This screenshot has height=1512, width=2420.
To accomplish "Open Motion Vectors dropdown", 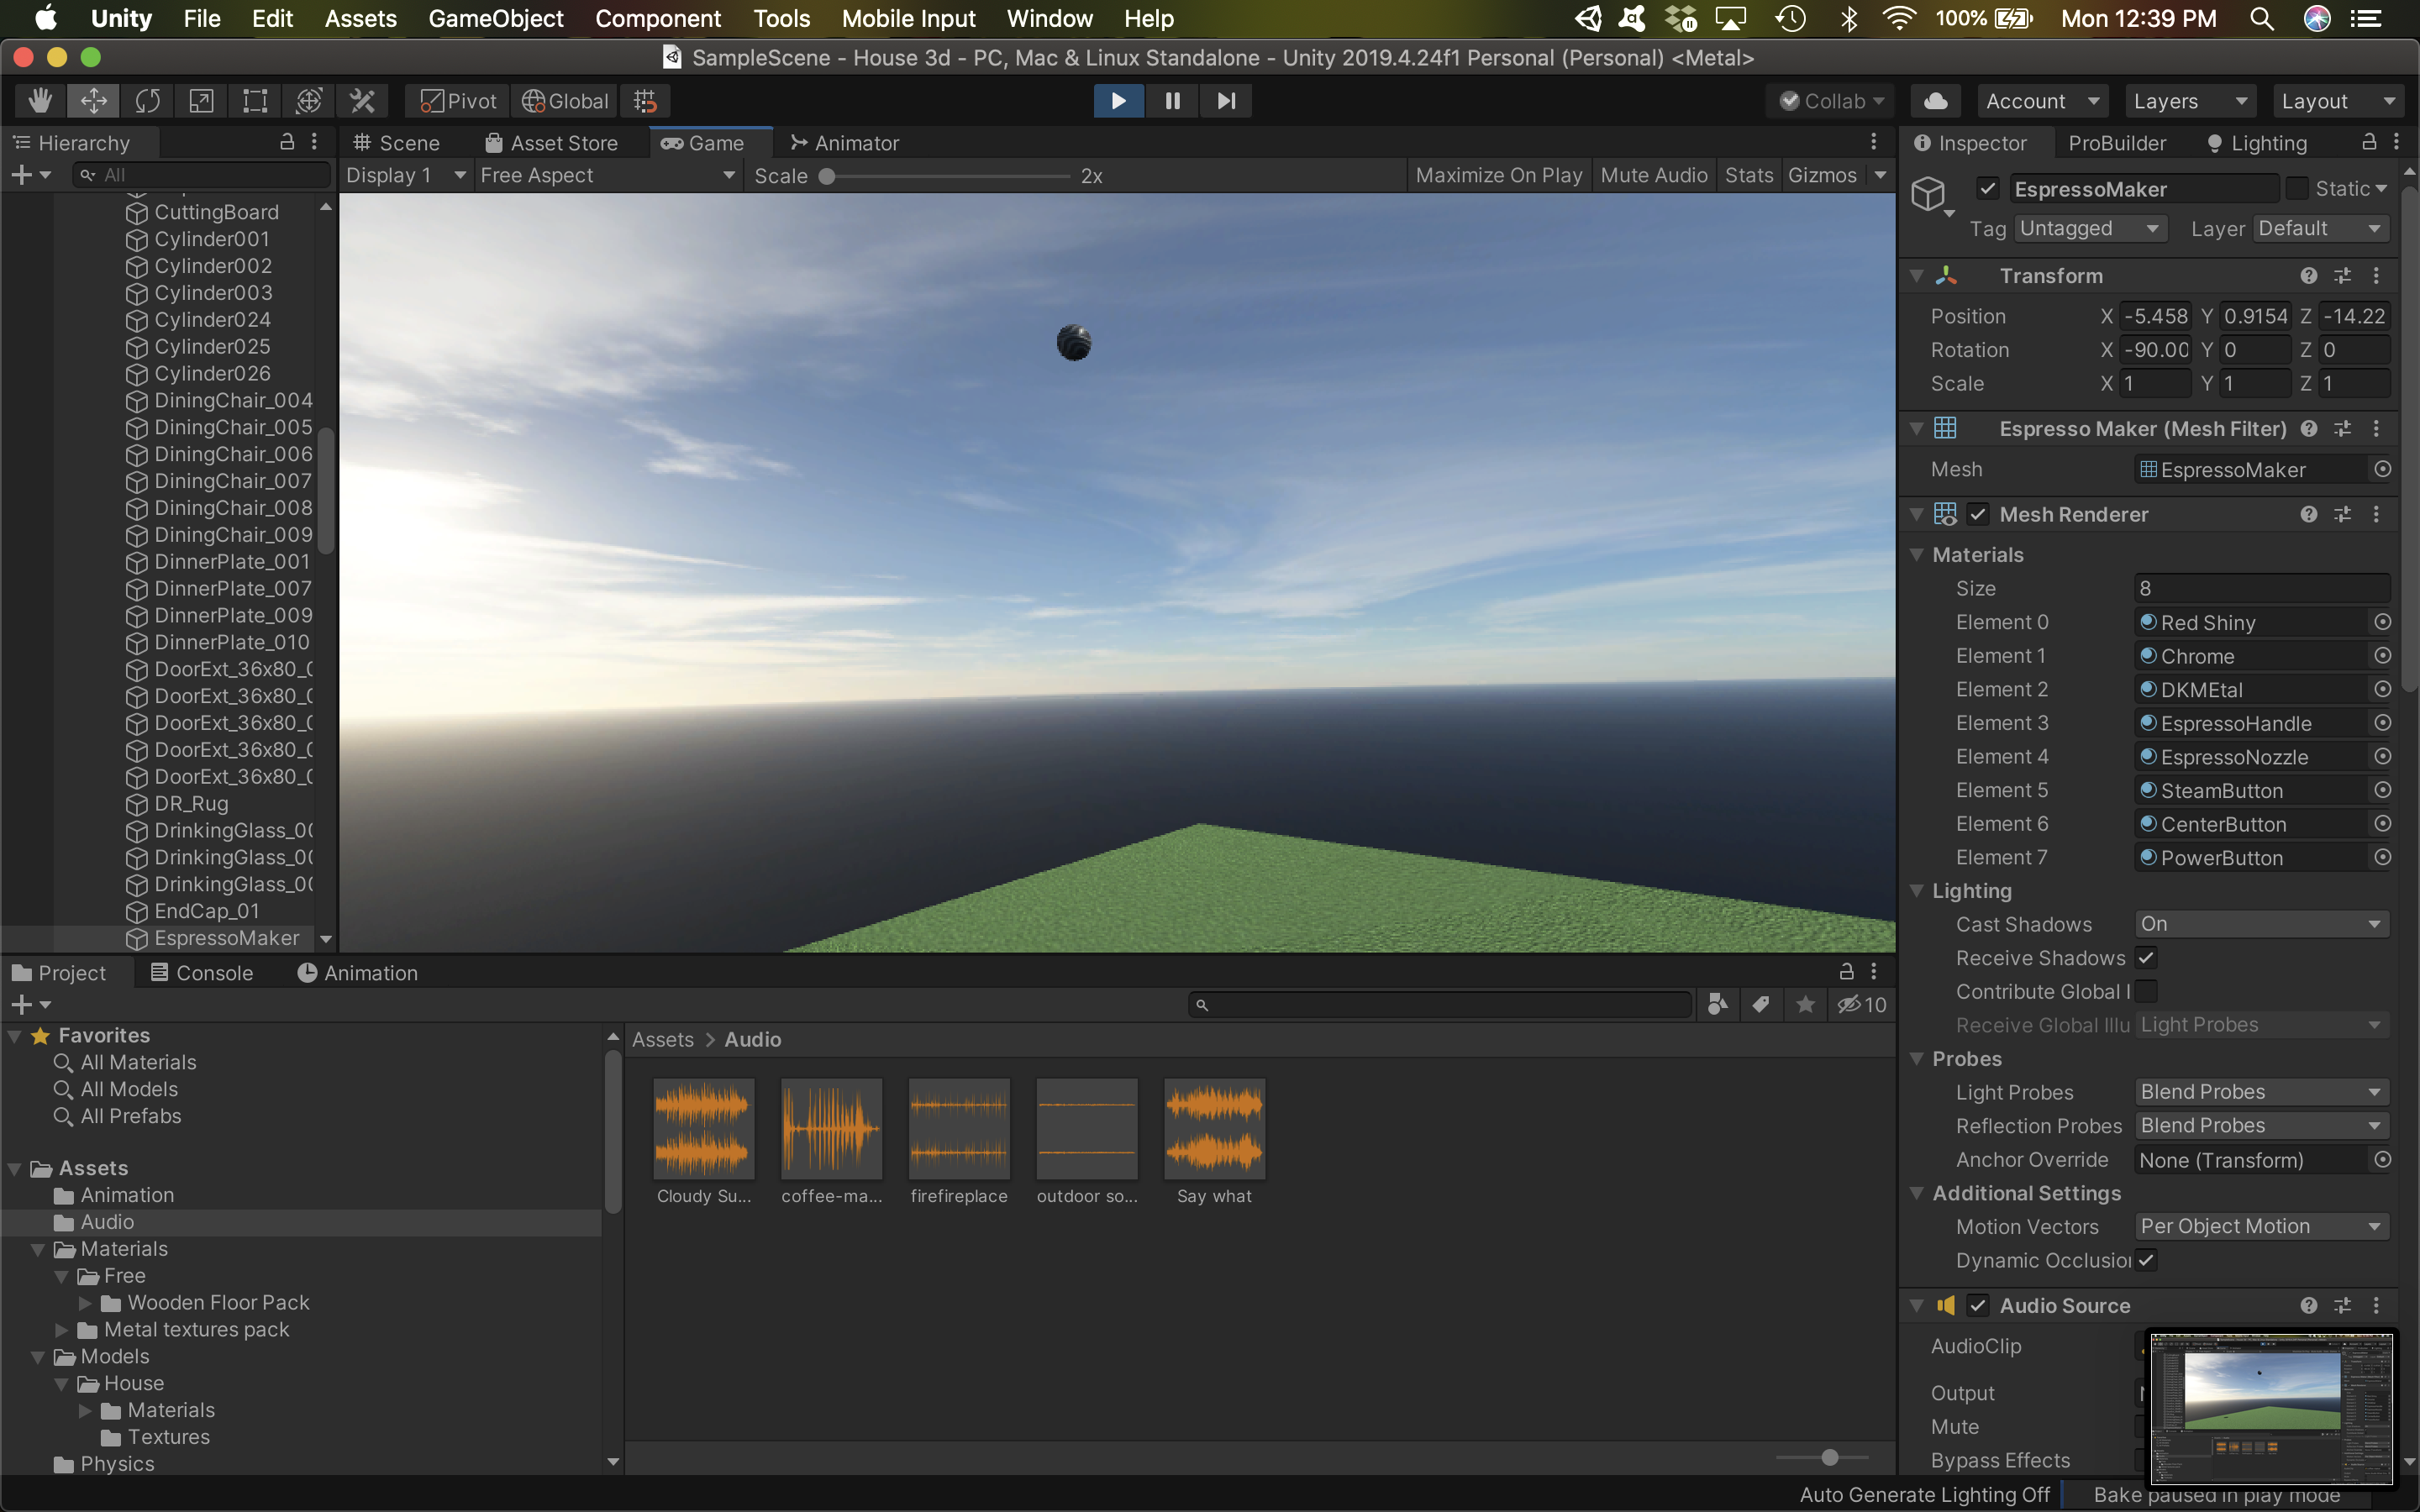I will pos(2262,1226).
